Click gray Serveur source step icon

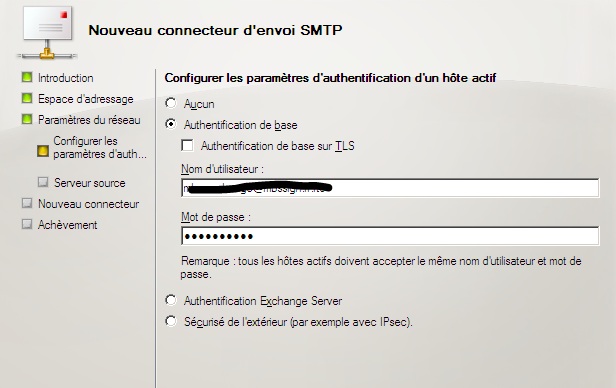click(43, 182)
